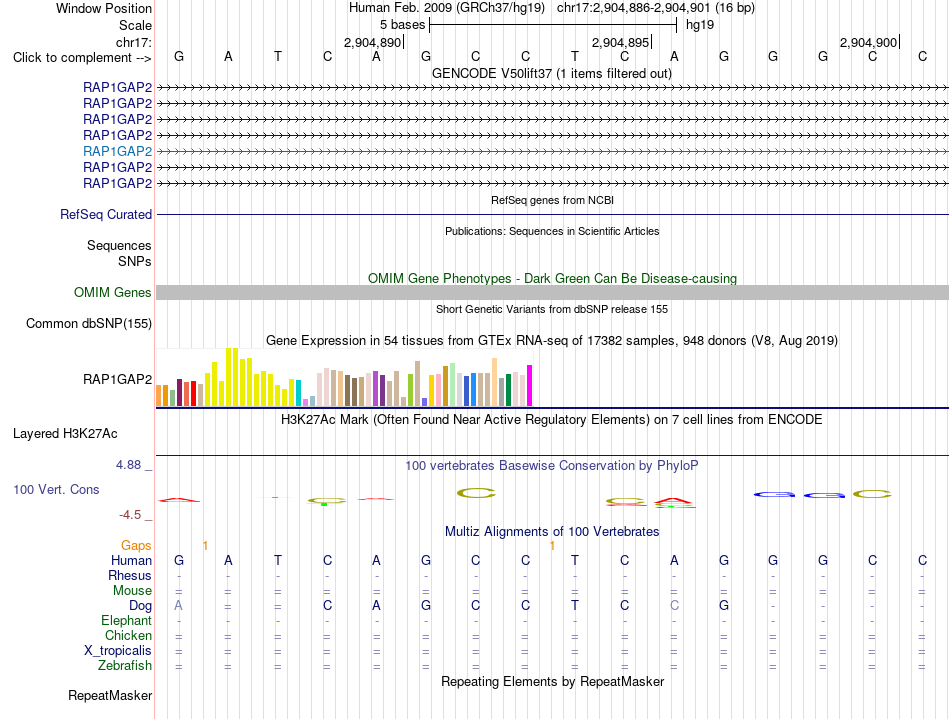
Task: Open the OMIM Genes track label
Action: pos(113,293)
